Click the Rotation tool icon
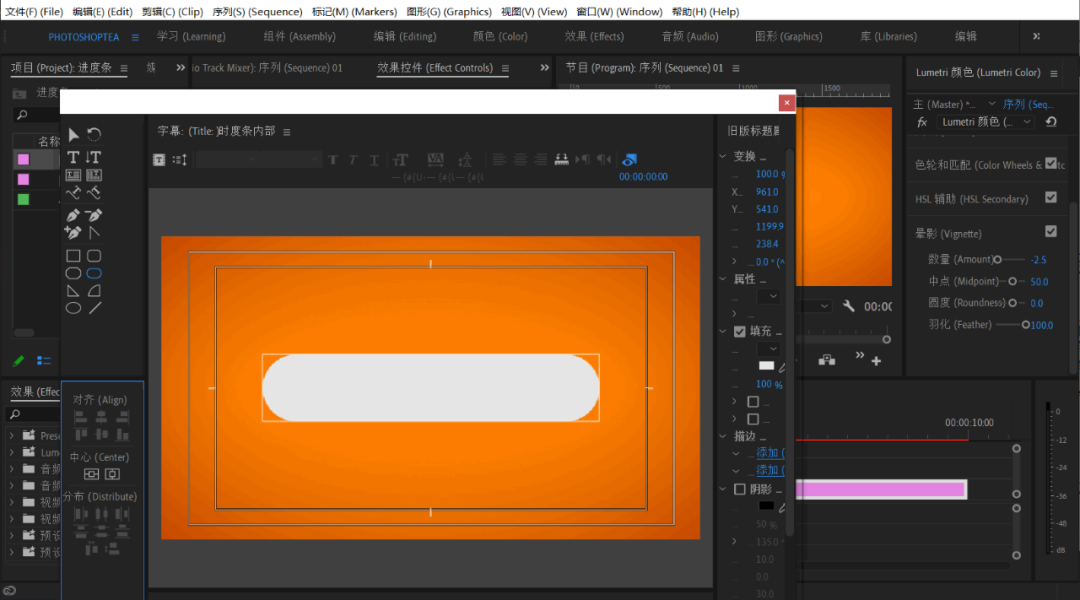1080x600 pixels. click(94, 135)
